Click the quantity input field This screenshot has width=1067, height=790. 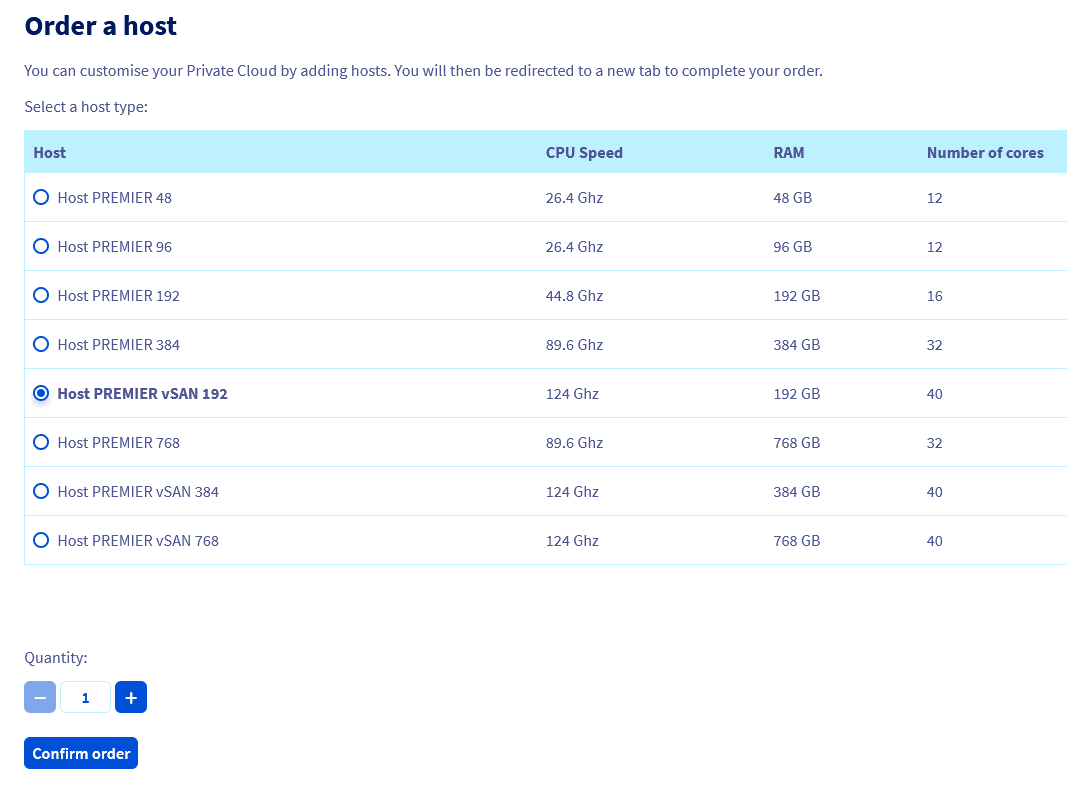85,697
